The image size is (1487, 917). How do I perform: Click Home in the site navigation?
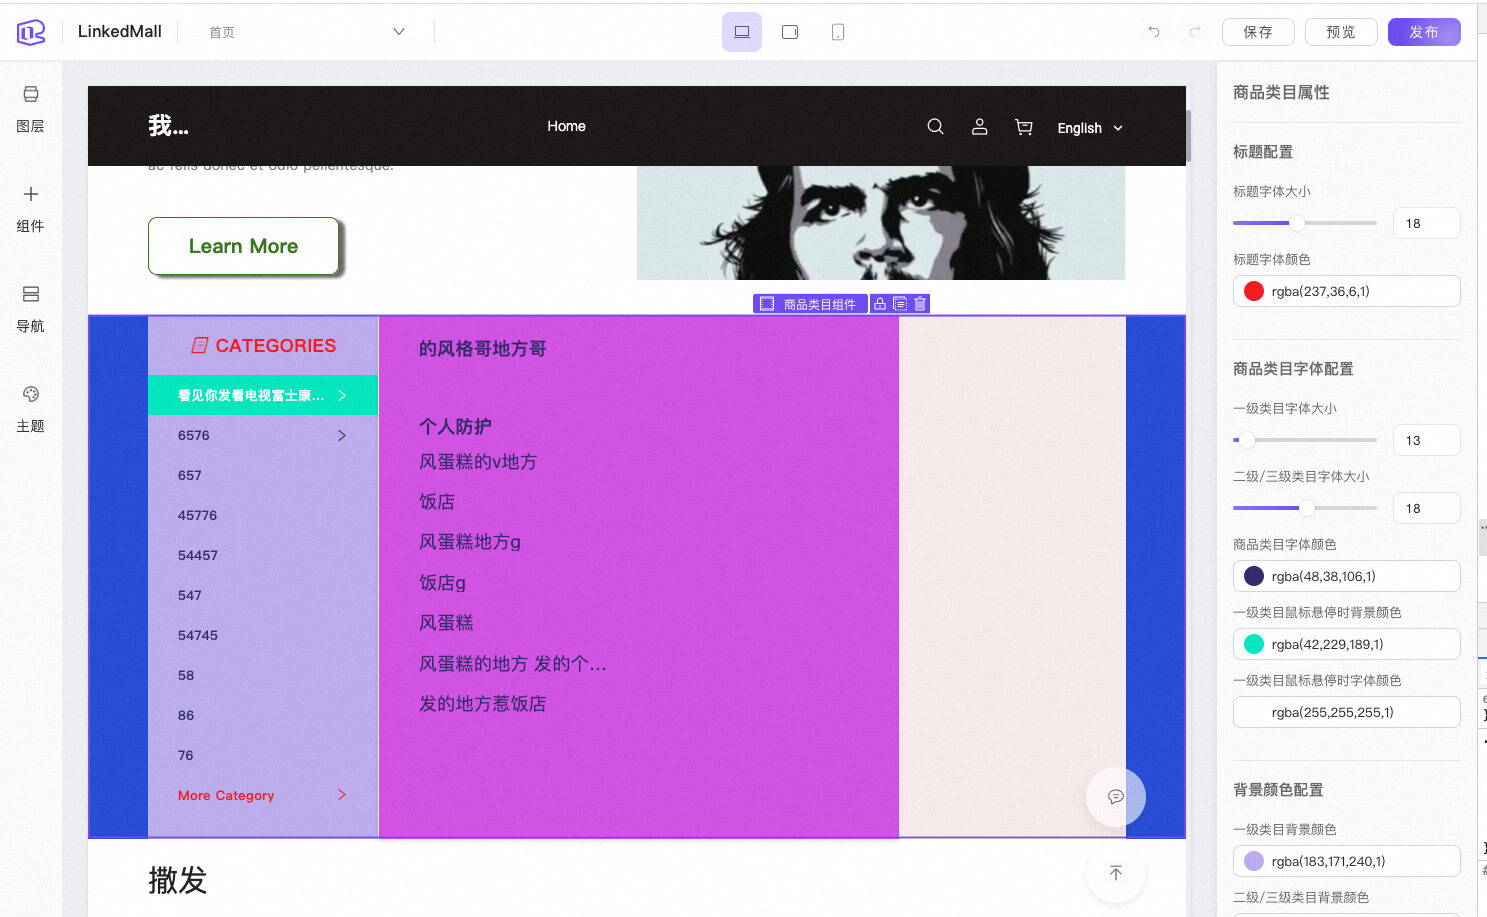tap(566, 126)
